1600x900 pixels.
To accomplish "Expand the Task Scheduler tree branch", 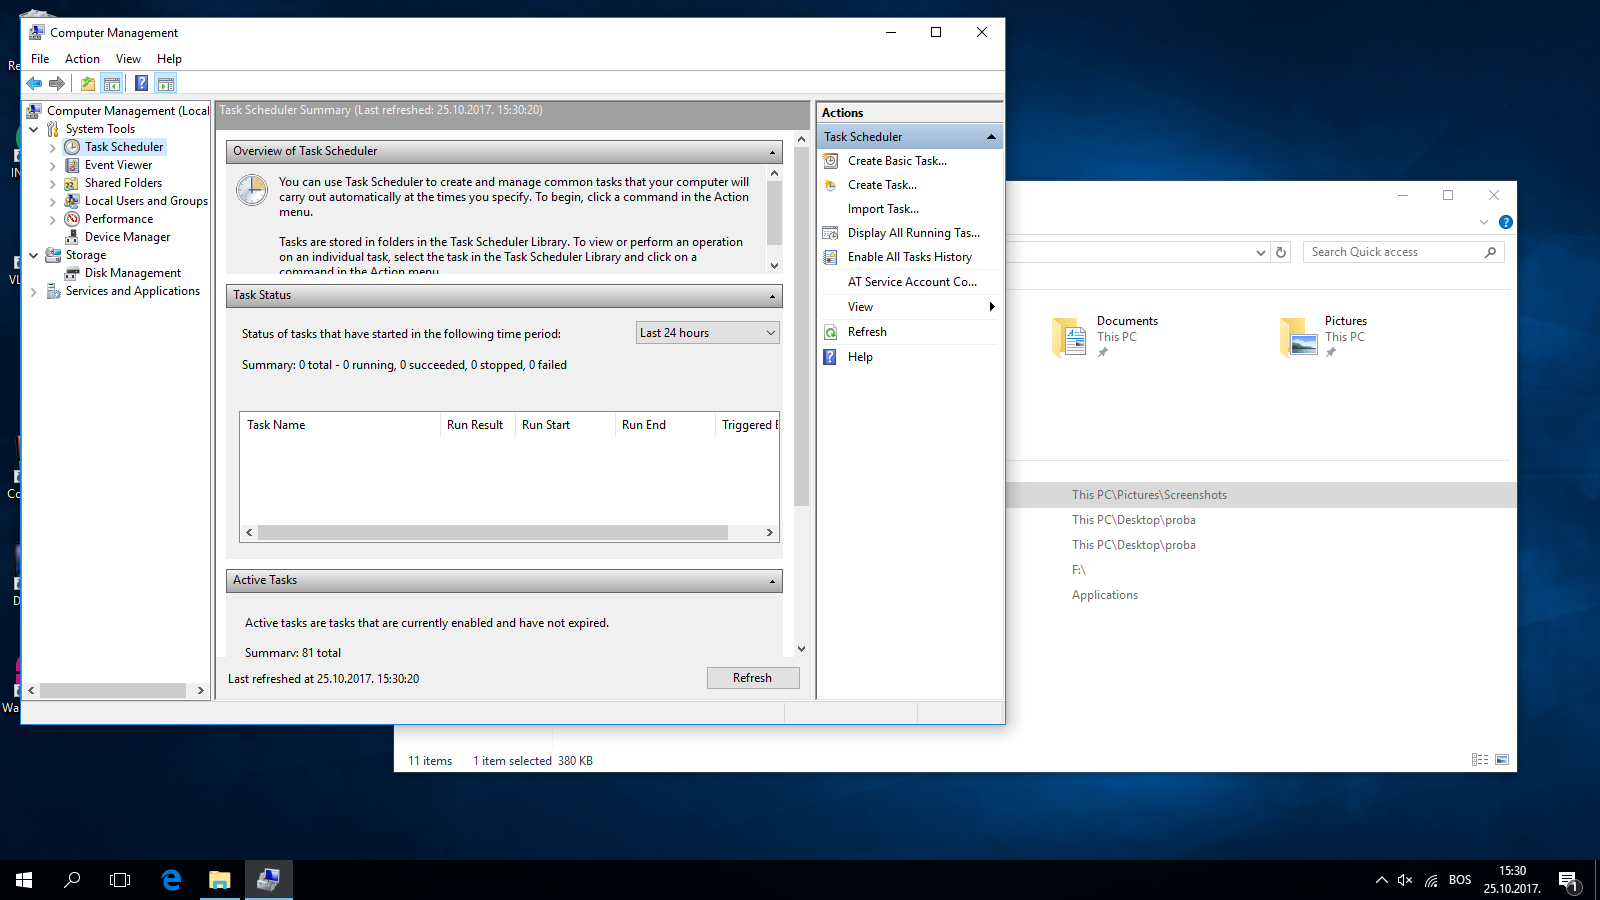I will (x=53, y=147).
